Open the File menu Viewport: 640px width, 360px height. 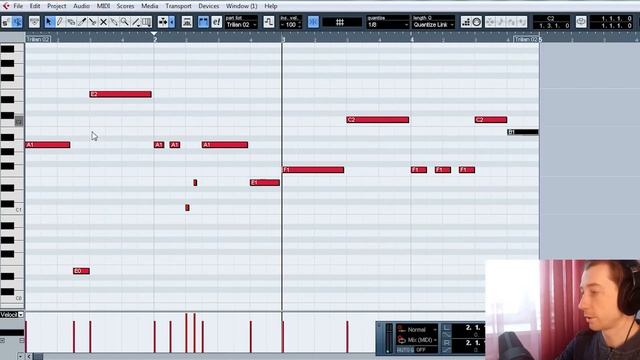tap(18, 6)
